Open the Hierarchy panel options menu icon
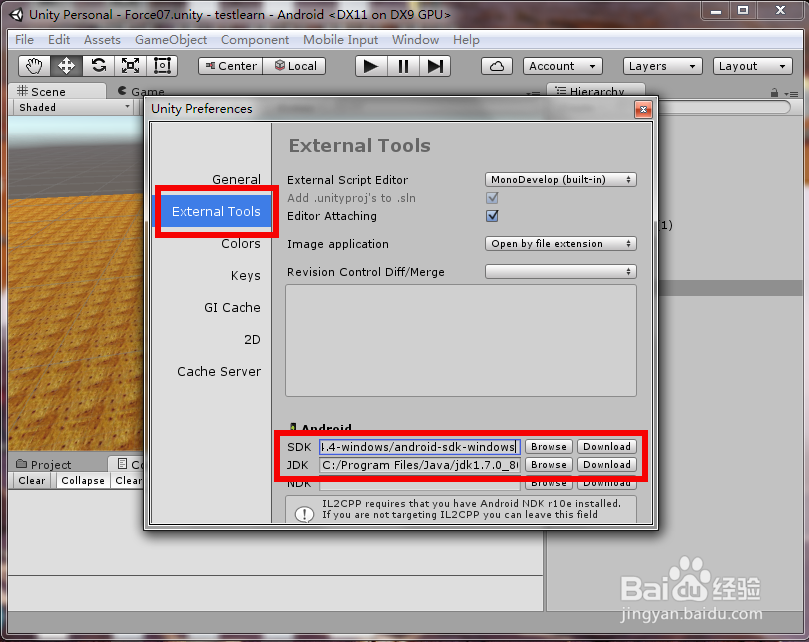 (x=791, y=93)
